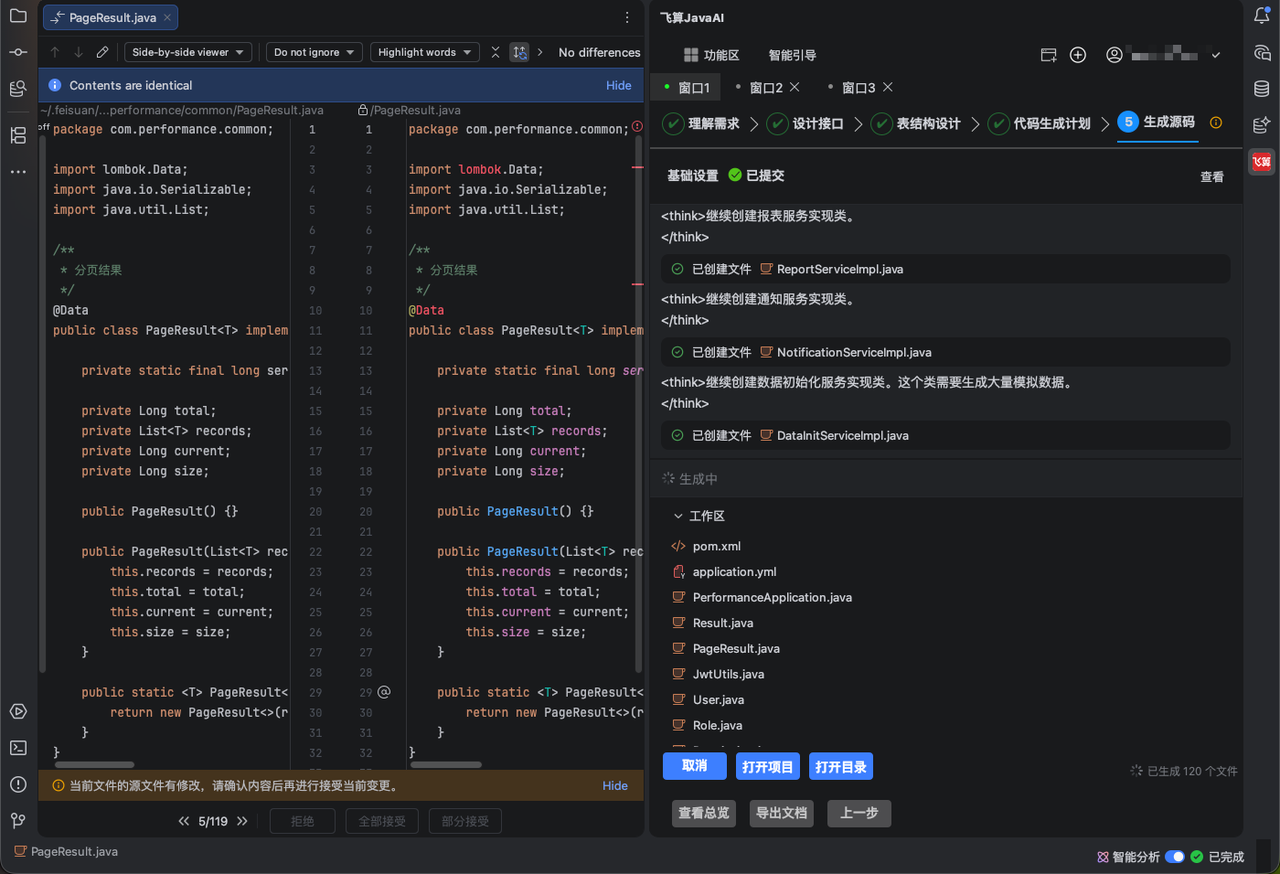1280x874 pixels.
Task: Go to next file with double-right arrows
Action: pyautogui.click(x=242, y=821)
